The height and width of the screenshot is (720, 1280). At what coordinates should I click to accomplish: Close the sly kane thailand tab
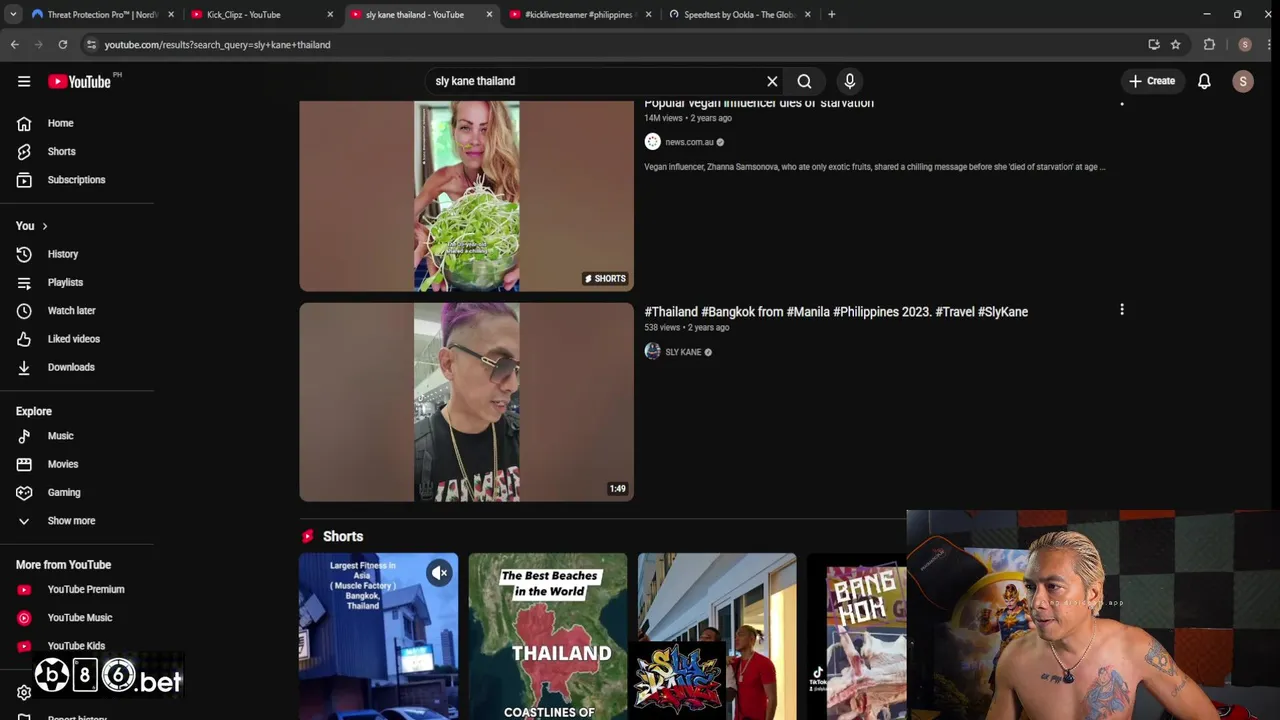pyautogui.click(x=489, y=14)
